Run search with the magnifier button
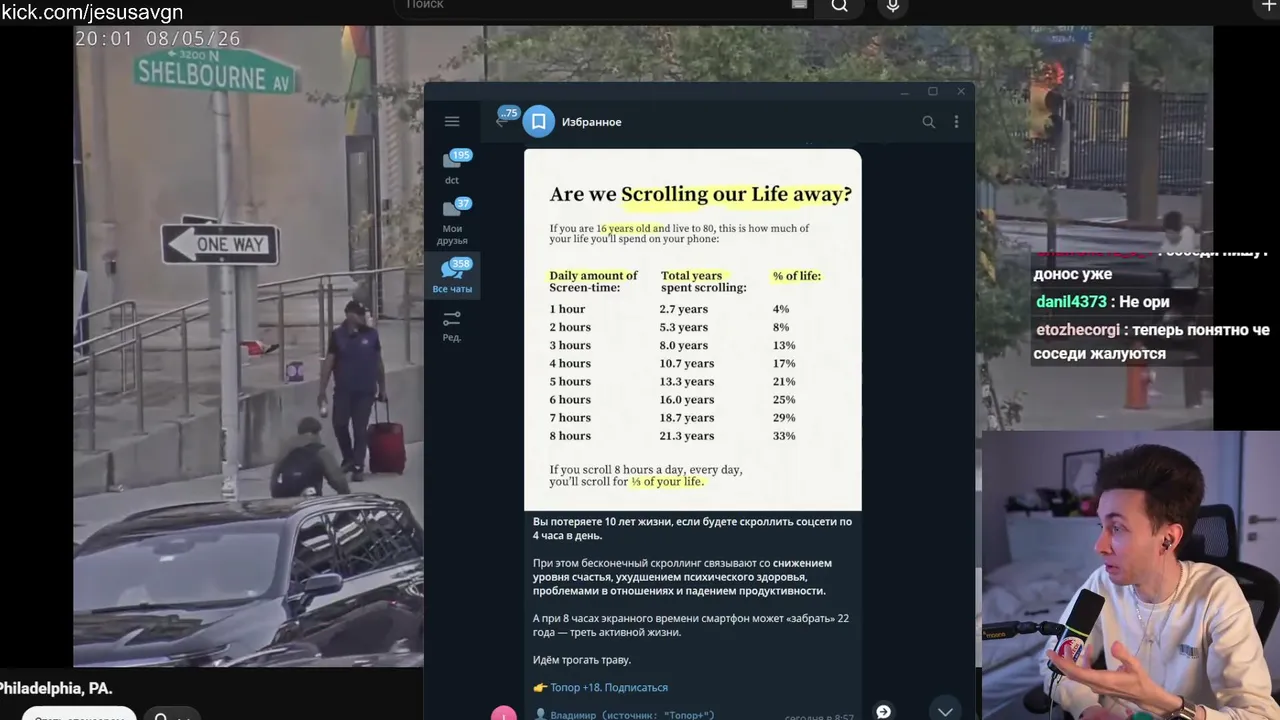 tap(840, 6)
